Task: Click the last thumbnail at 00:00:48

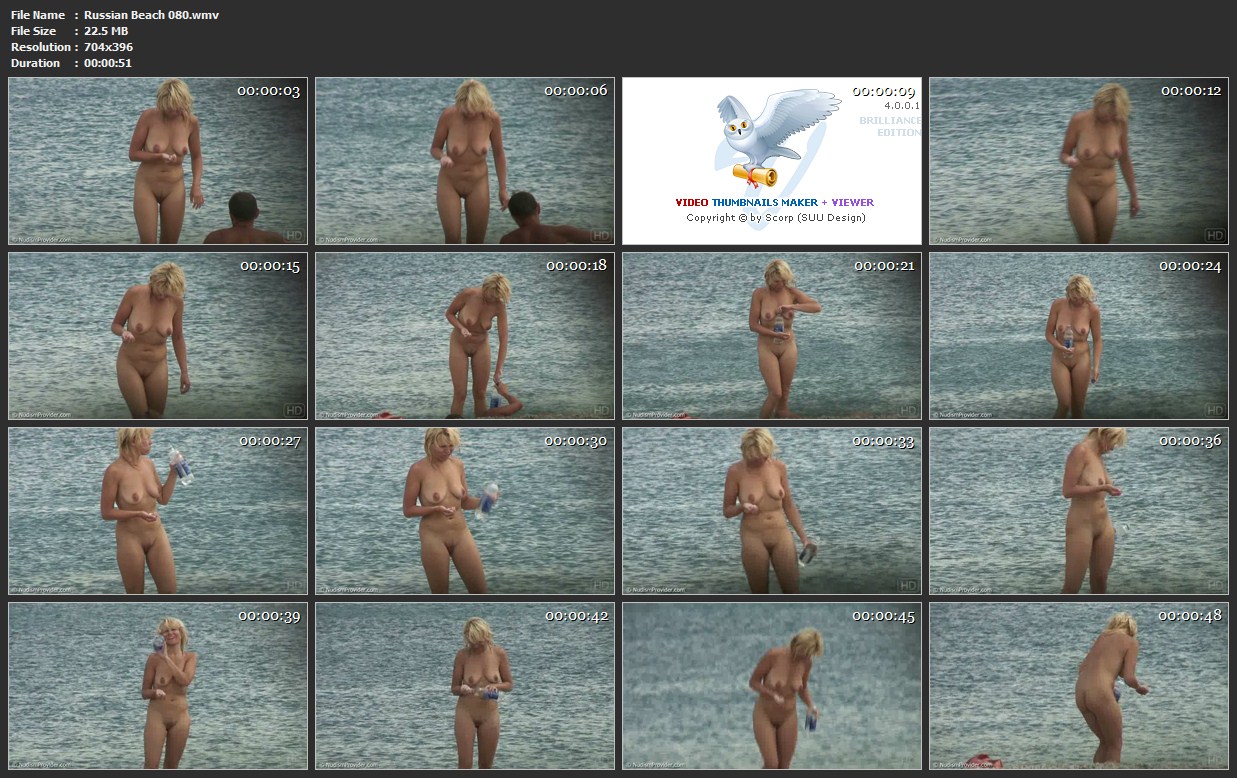Action: coord(1079,686)
